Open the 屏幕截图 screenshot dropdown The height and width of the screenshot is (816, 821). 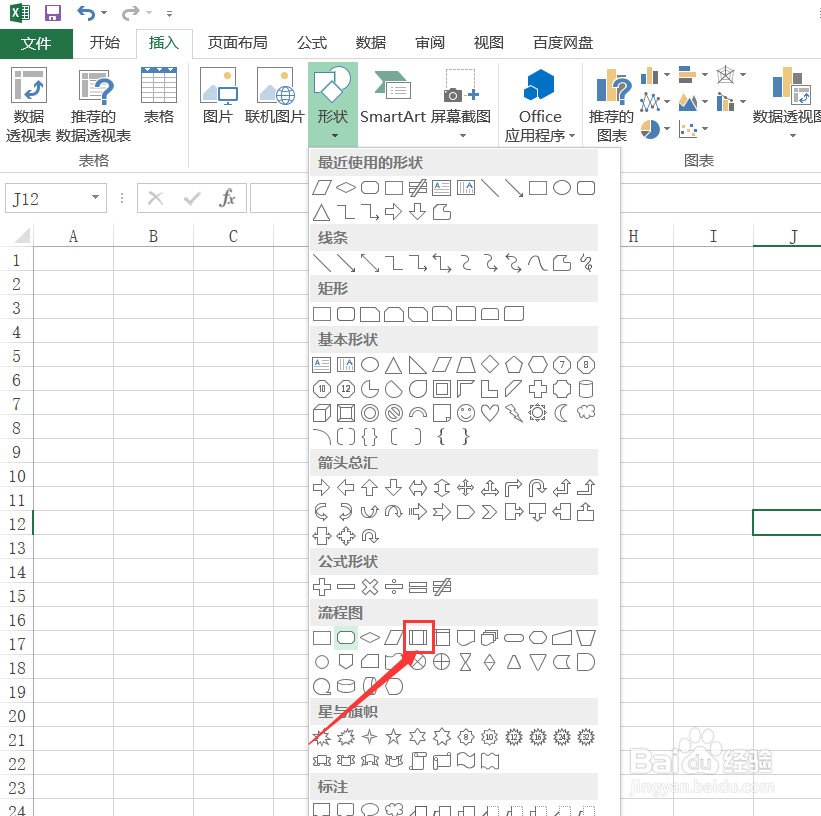(461, 104)
